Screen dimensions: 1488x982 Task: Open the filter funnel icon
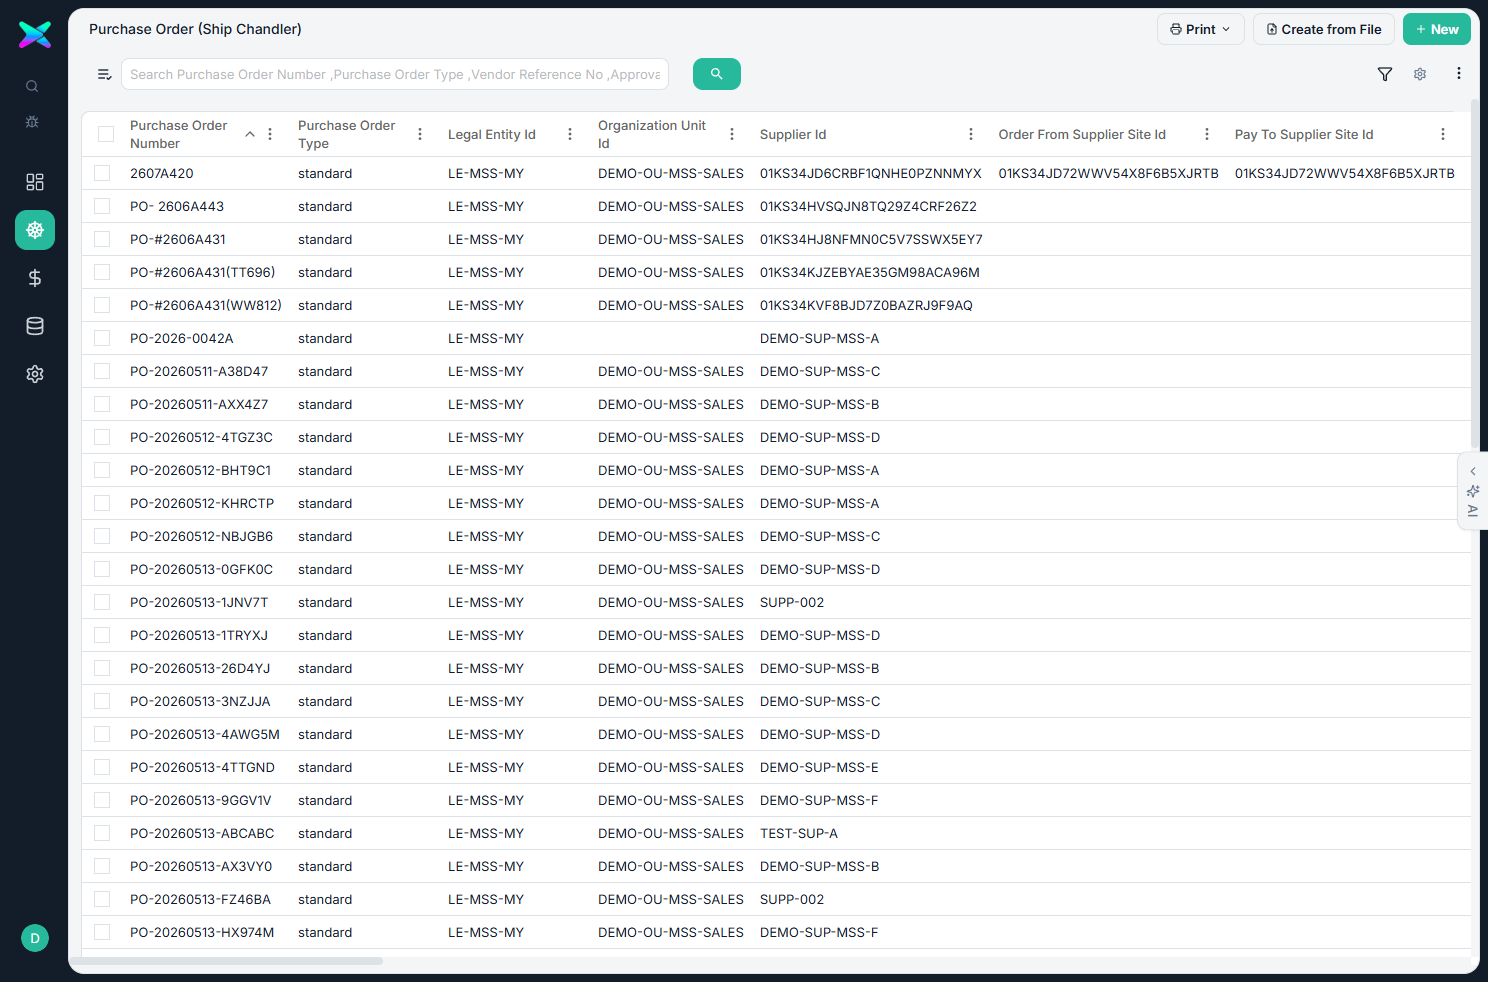click(1385, 74)
